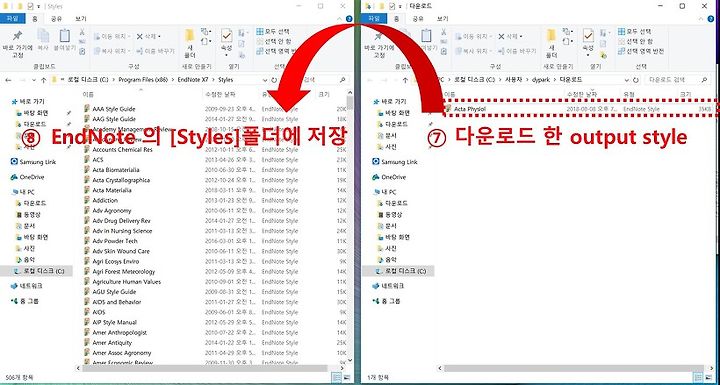The image size is (720, 385).
Task: Select AAA Style Guide file
Action: (113, 109)
